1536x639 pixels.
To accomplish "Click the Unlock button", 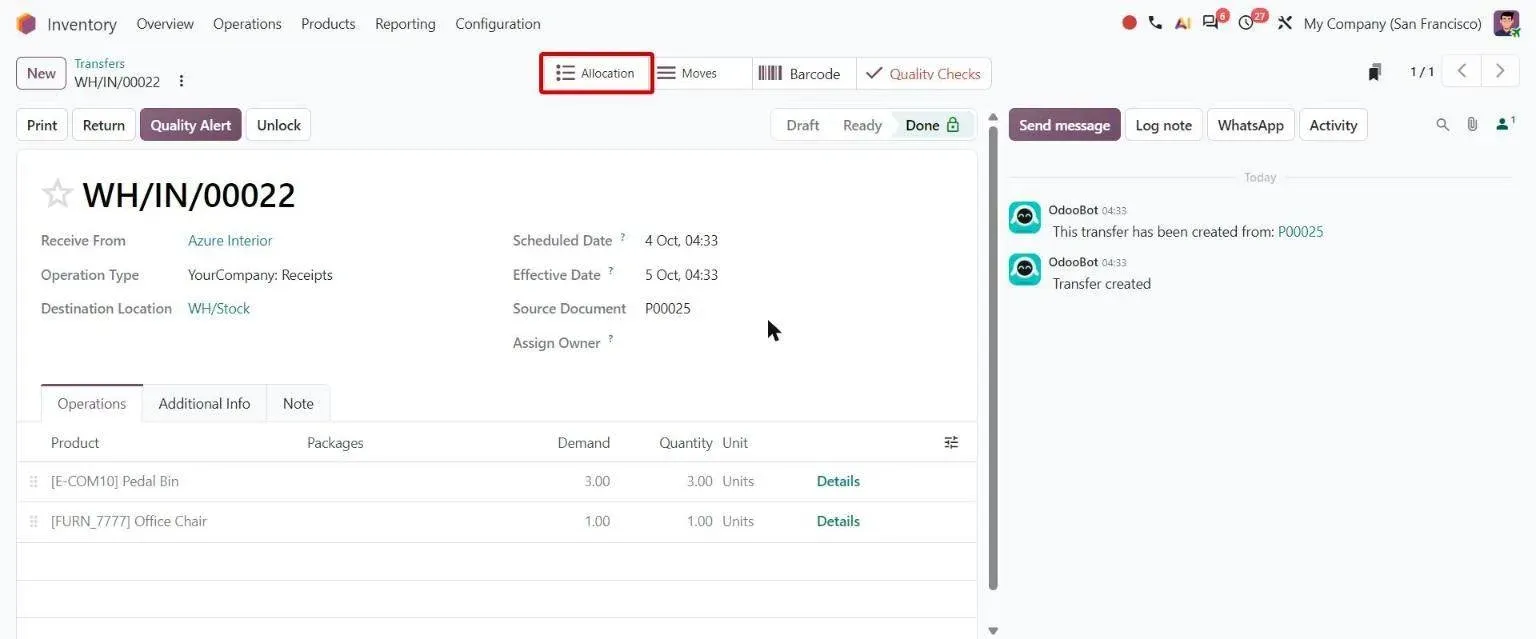I will [x=278, y=125].
